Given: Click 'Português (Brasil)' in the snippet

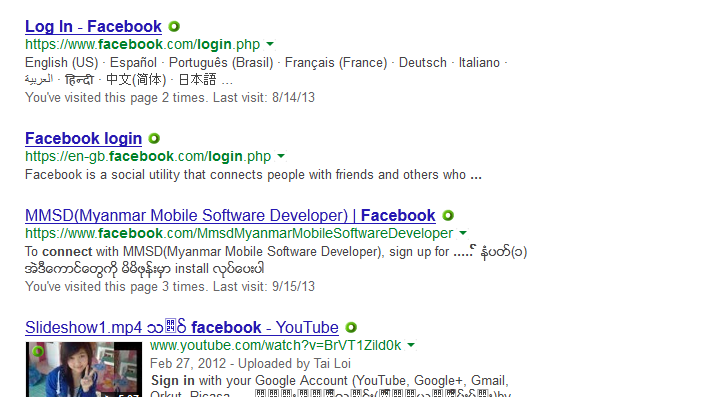Looking at the screenshot, I should click(221, 62).
